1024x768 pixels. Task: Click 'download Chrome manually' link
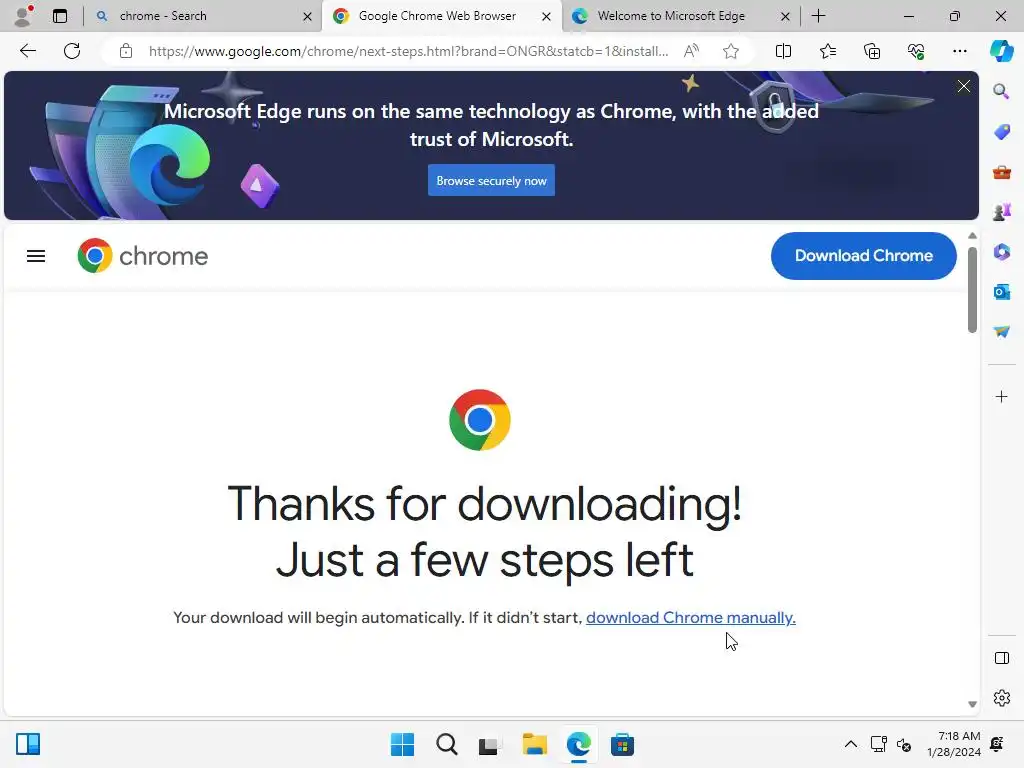tap(690, 617)
